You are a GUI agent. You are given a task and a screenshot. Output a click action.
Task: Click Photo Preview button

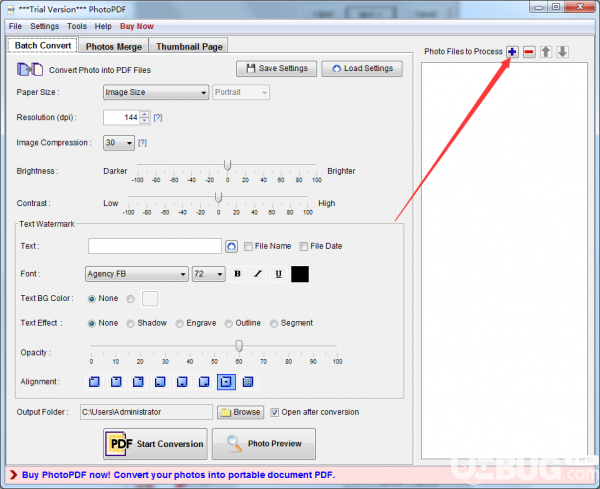point(264,444)
